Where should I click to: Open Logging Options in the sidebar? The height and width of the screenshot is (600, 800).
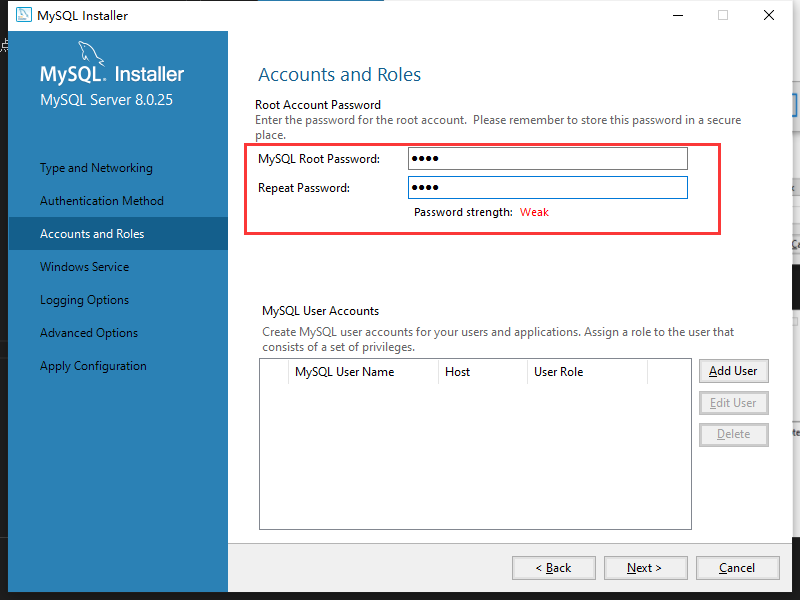point(84,300)
